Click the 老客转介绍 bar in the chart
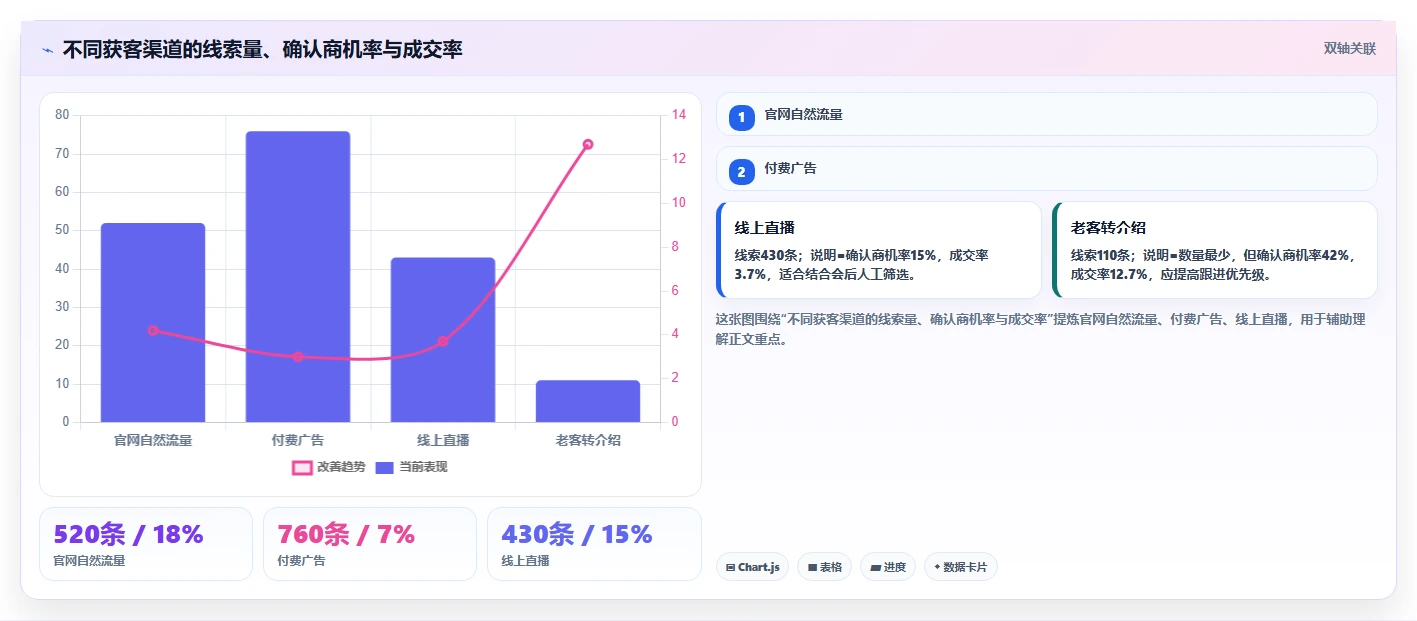1417x621 pixels. [588, 401]
